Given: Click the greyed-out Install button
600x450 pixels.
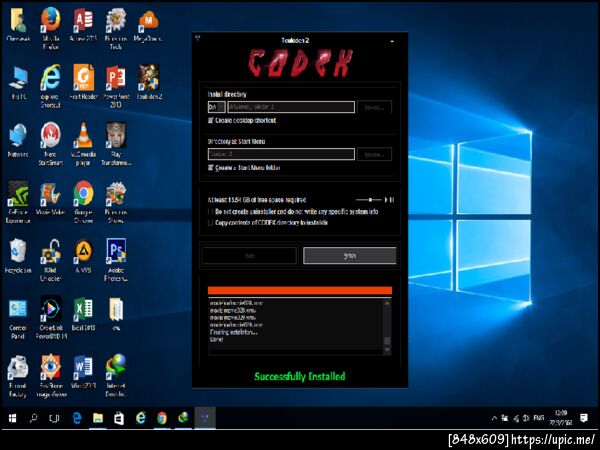Looking at the screenshot, I should [249, 256].
